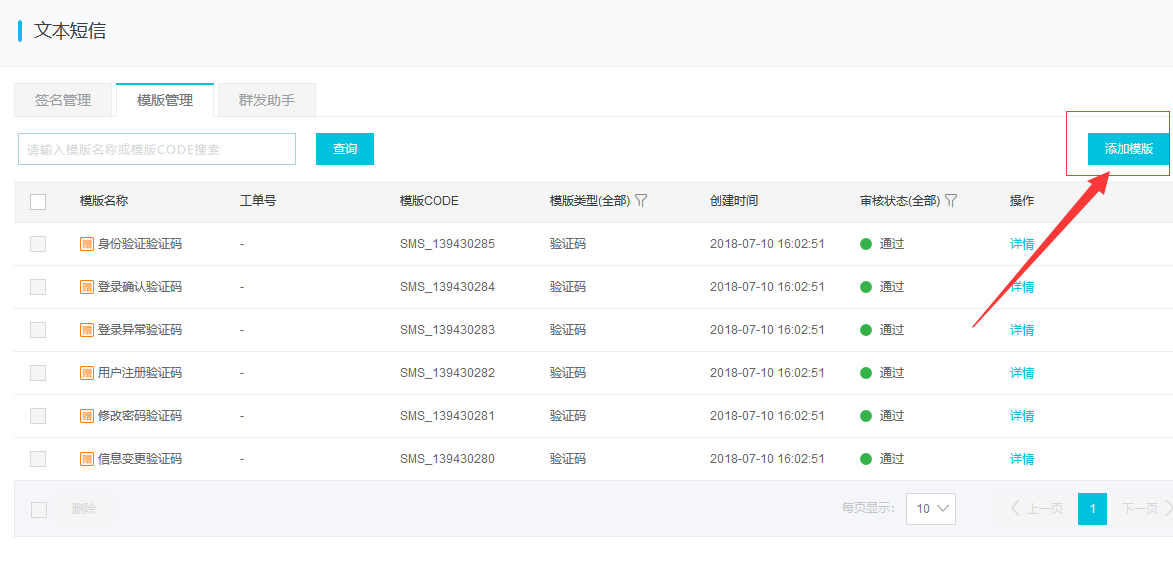Focus the template name search field
Screen dimensions: 1173x566
tap(157, 149)
